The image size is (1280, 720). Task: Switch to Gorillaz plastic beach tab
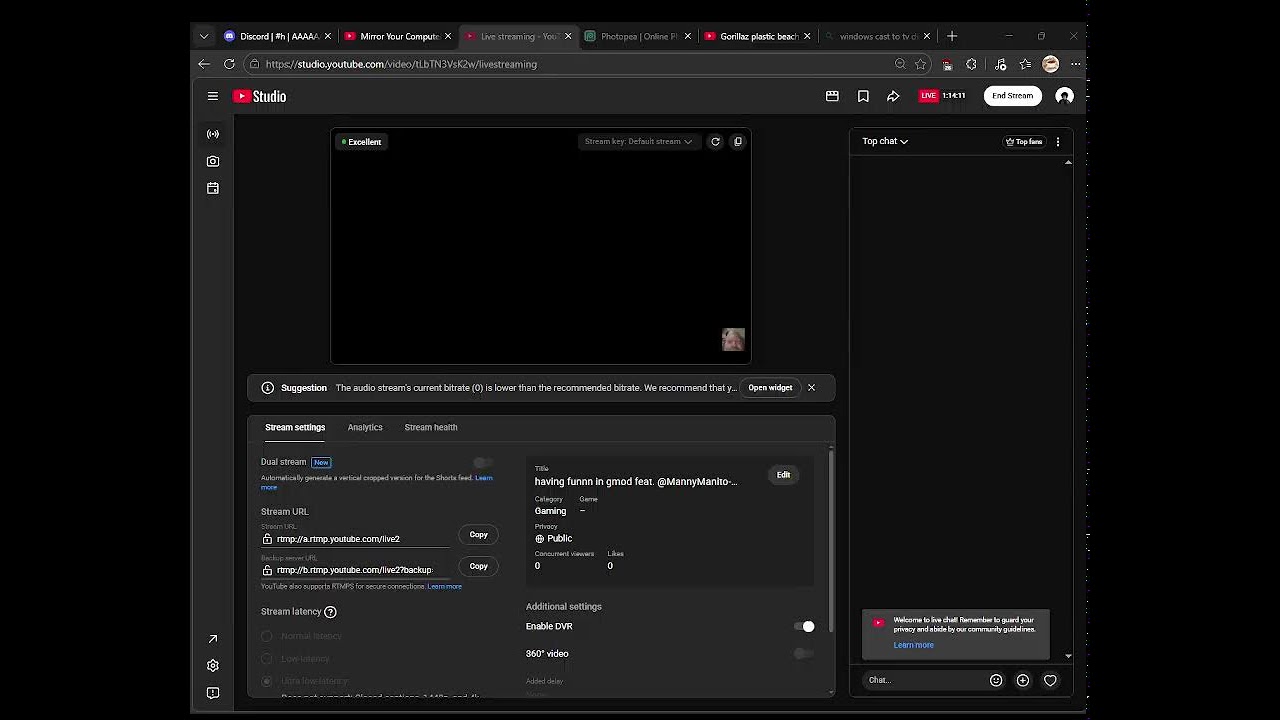pos(757,36)
